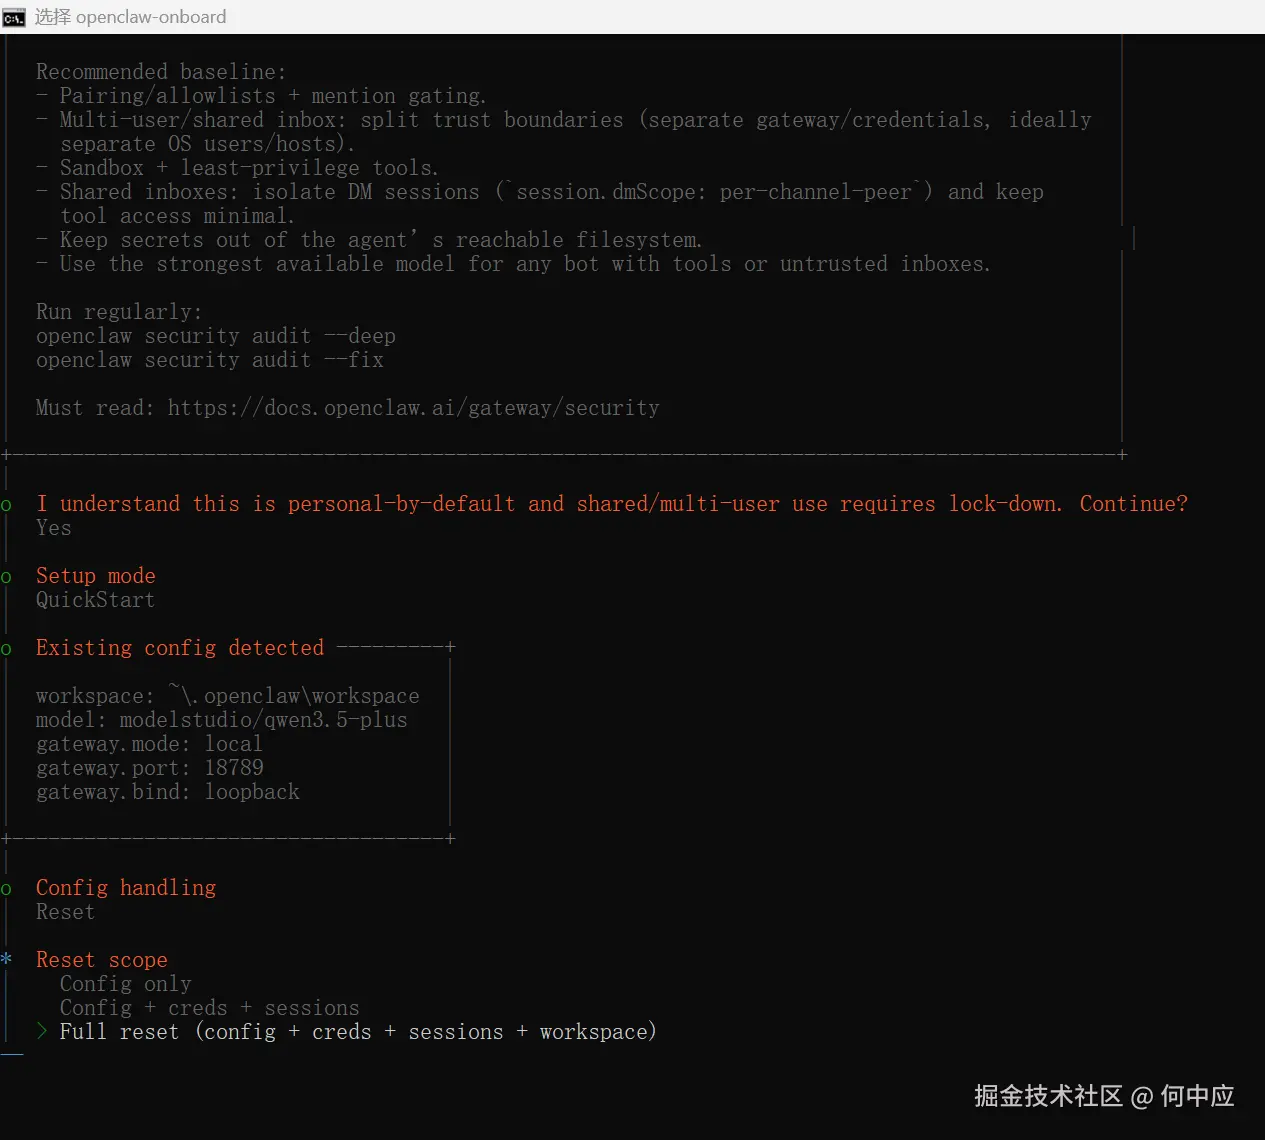The height and width of the screenshot is (1140, 1265).
Task: Click the 'openclaw security audit --deep' command
Action: click(216, 336)
